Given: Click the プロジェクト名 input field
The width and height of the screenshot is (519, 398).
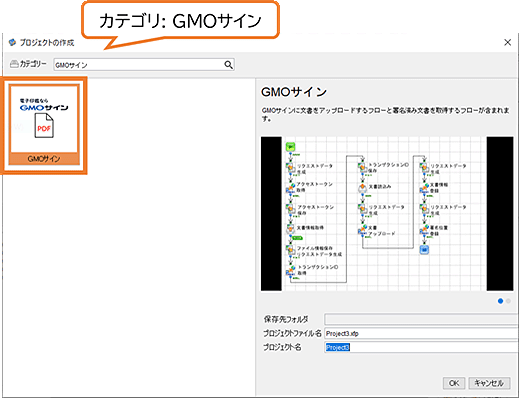Looking at the screenshot, I should coord(421,347).
